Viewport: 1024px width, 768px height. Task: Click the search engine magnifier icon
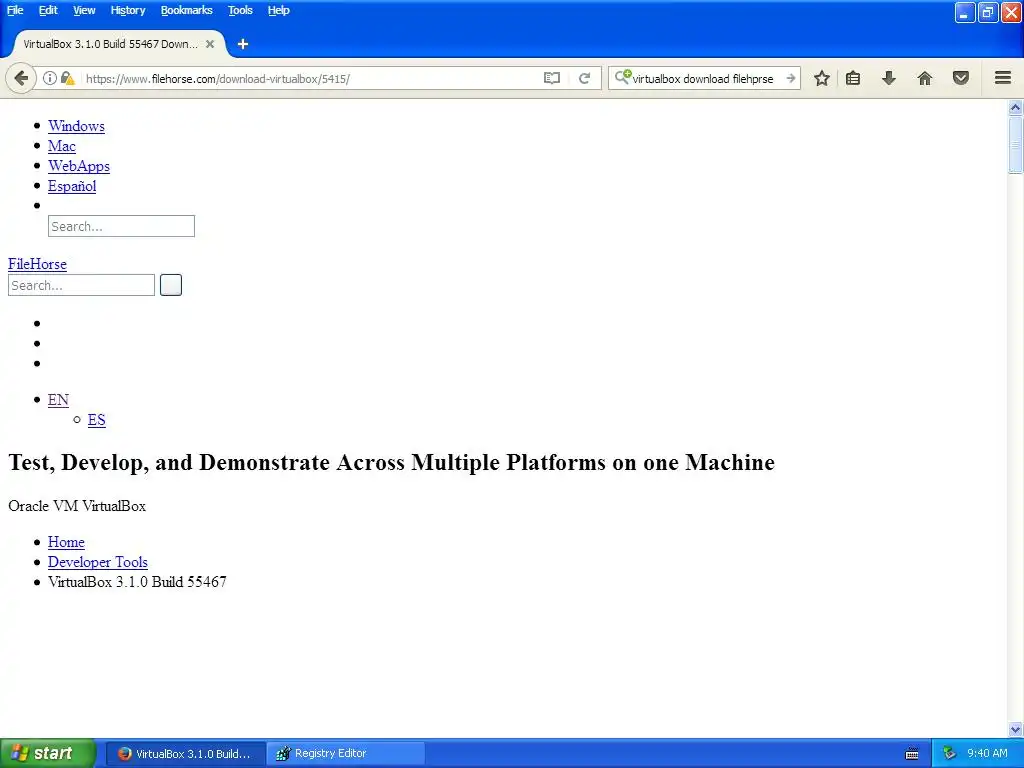tap(622, 78)
